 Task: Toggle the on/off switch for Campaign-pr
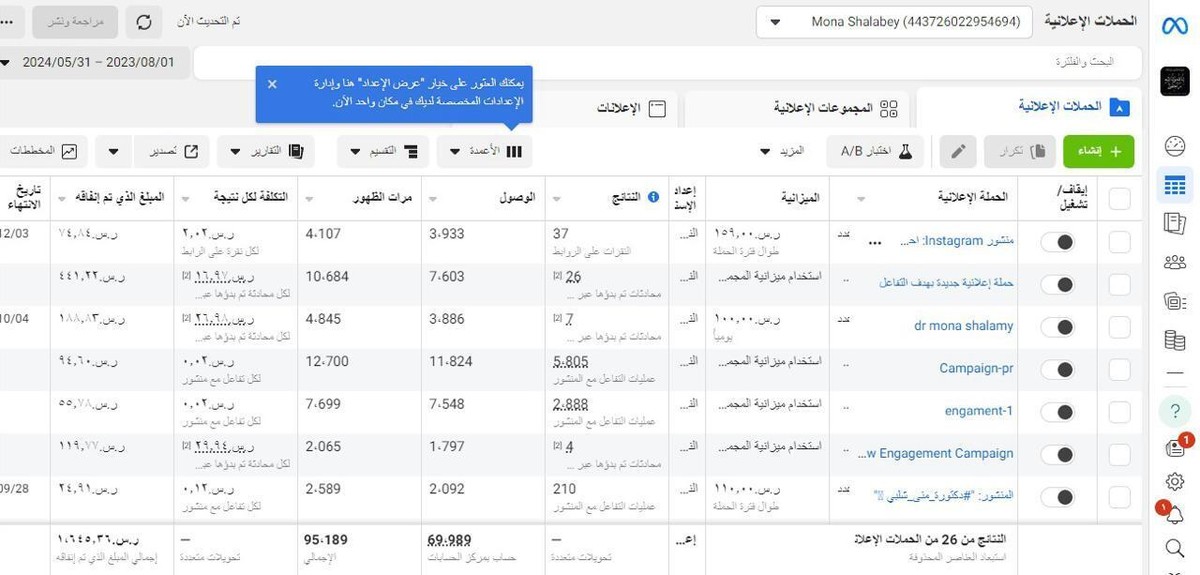pos(1058,370)
